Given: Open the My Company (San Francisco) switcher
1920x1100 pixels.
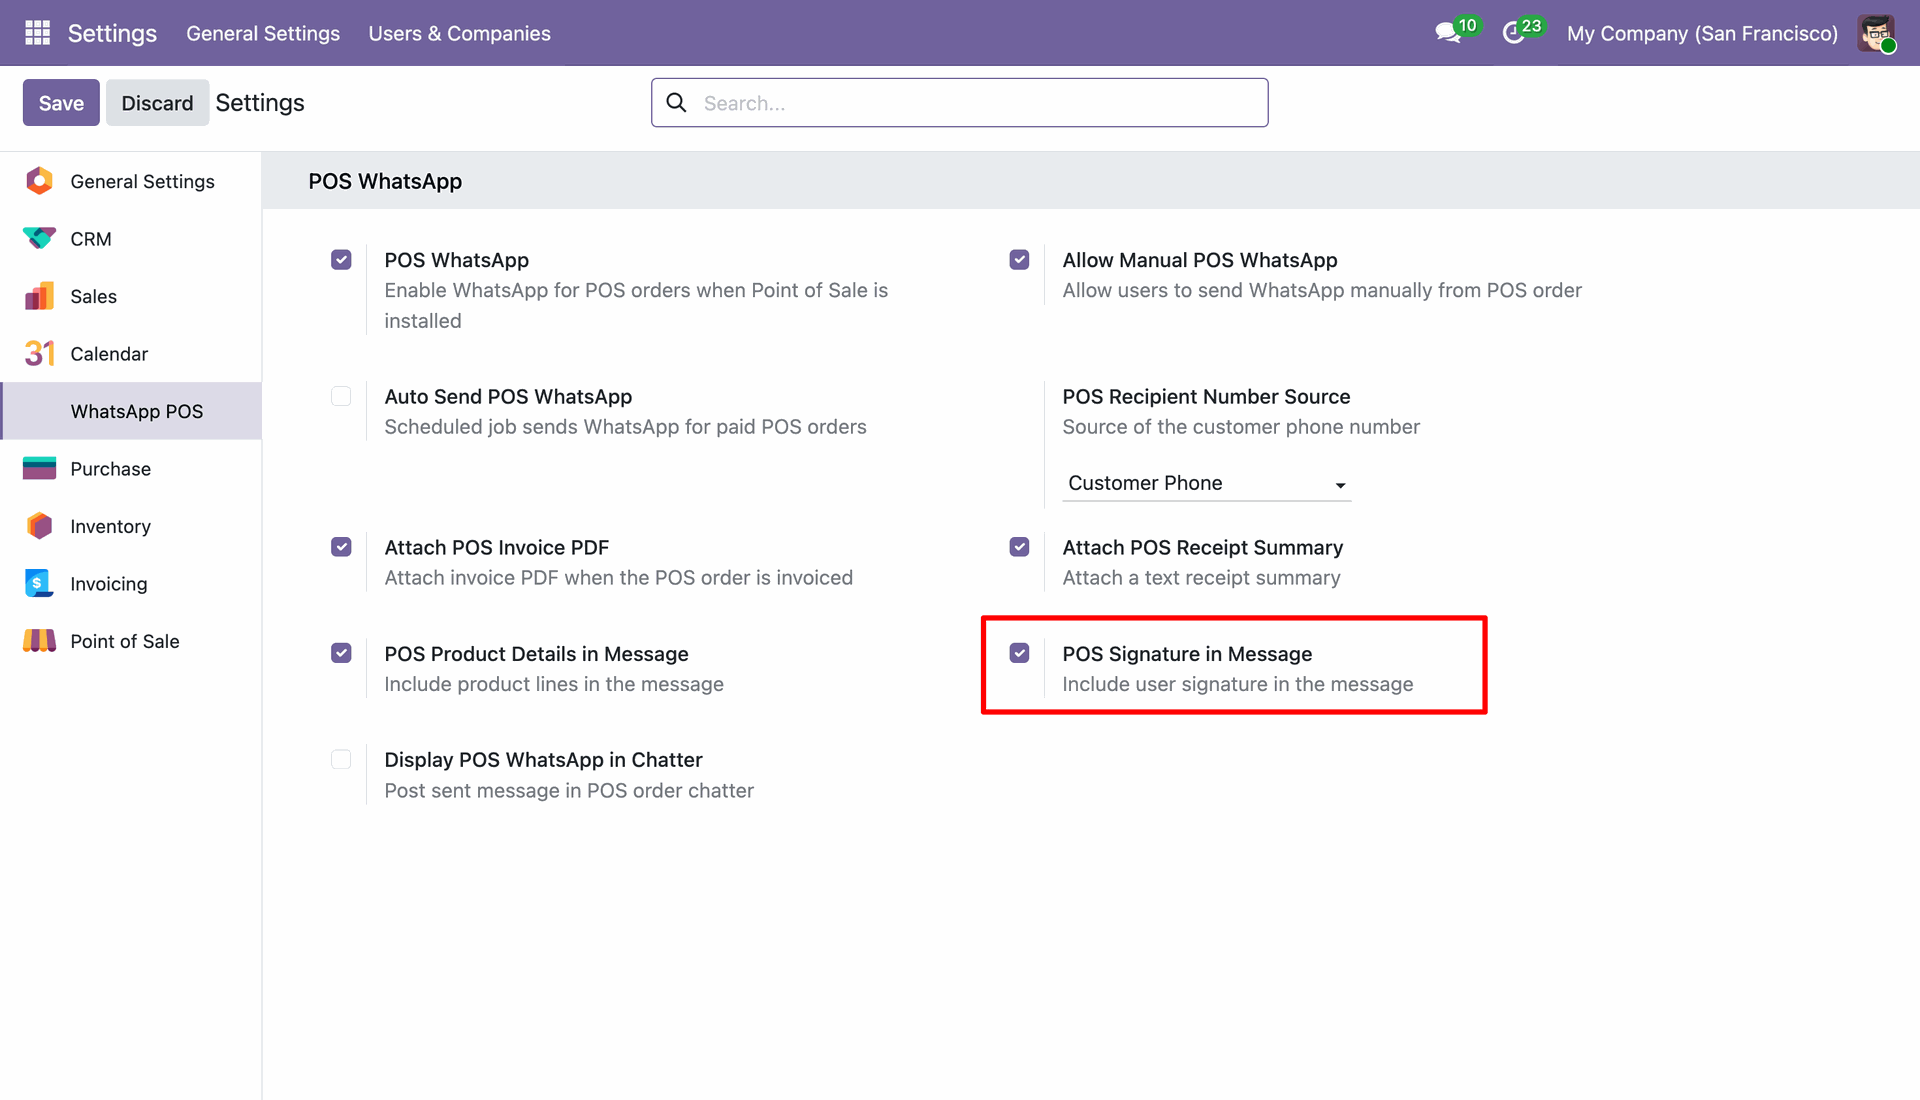Looking at the screenshot, I should 1702,33.
